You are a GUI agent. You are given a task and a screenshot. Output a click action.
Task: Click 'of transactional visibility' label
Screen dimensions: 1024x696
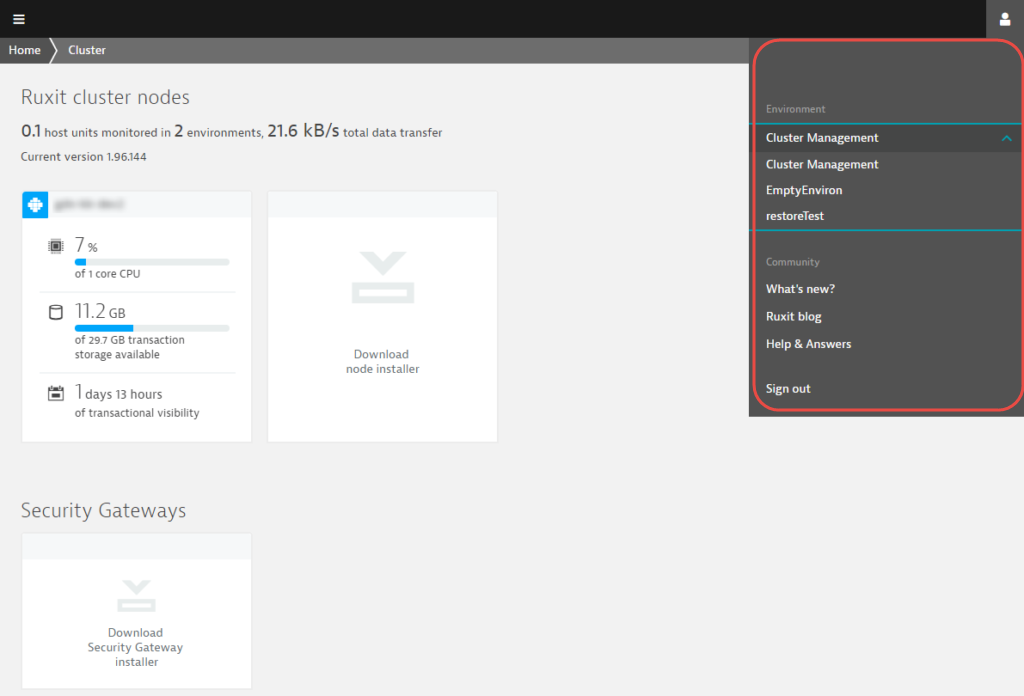click(137, 413)
